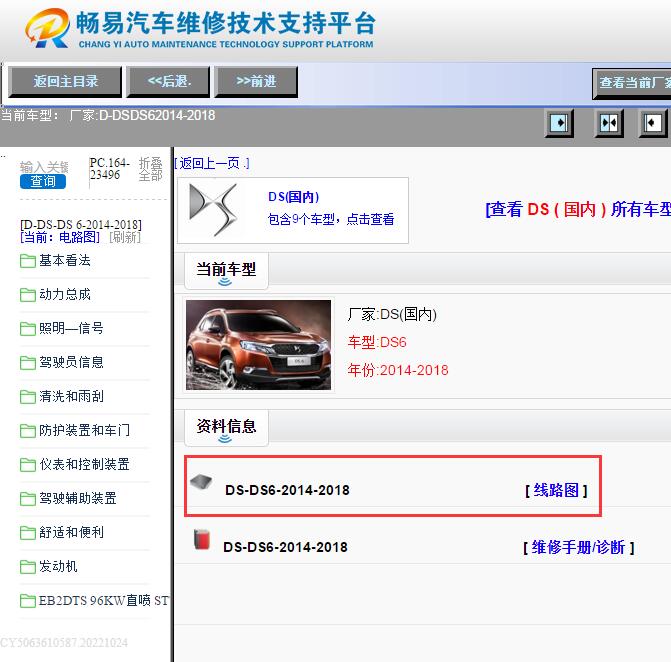
Task: Click the DS-DS6-2014-2018 线路图 row title
Action: [x=287, y=490]
